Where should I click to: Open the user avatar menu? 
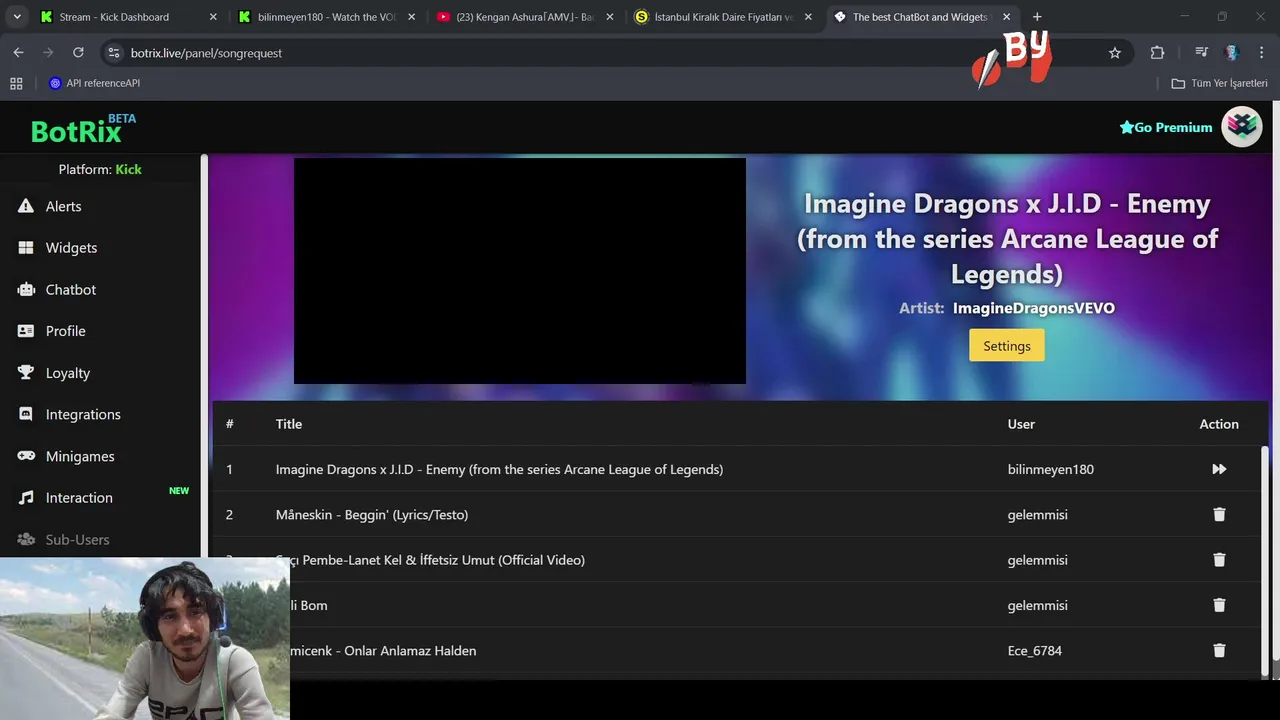pos(1242,126)
